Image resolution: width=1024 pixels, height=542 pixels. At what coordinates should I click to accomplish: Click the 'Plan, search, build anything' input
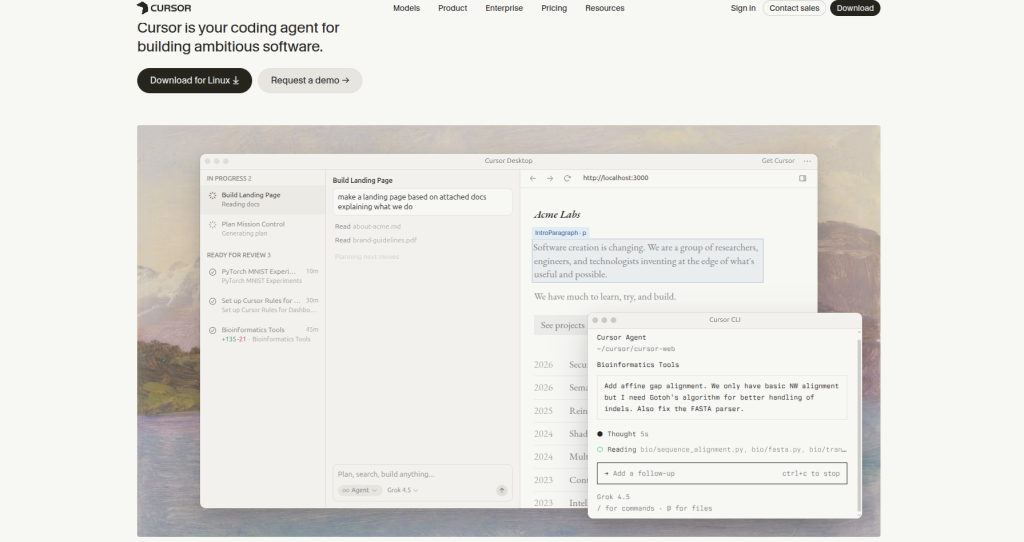point(422,474)
